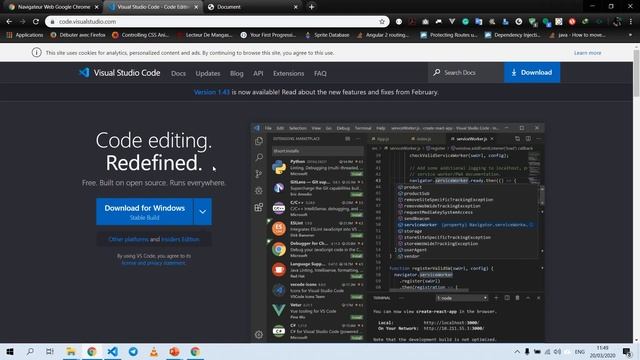Open VLC media player from the taskbar
The image size is (640, 360).
(154, 351)
